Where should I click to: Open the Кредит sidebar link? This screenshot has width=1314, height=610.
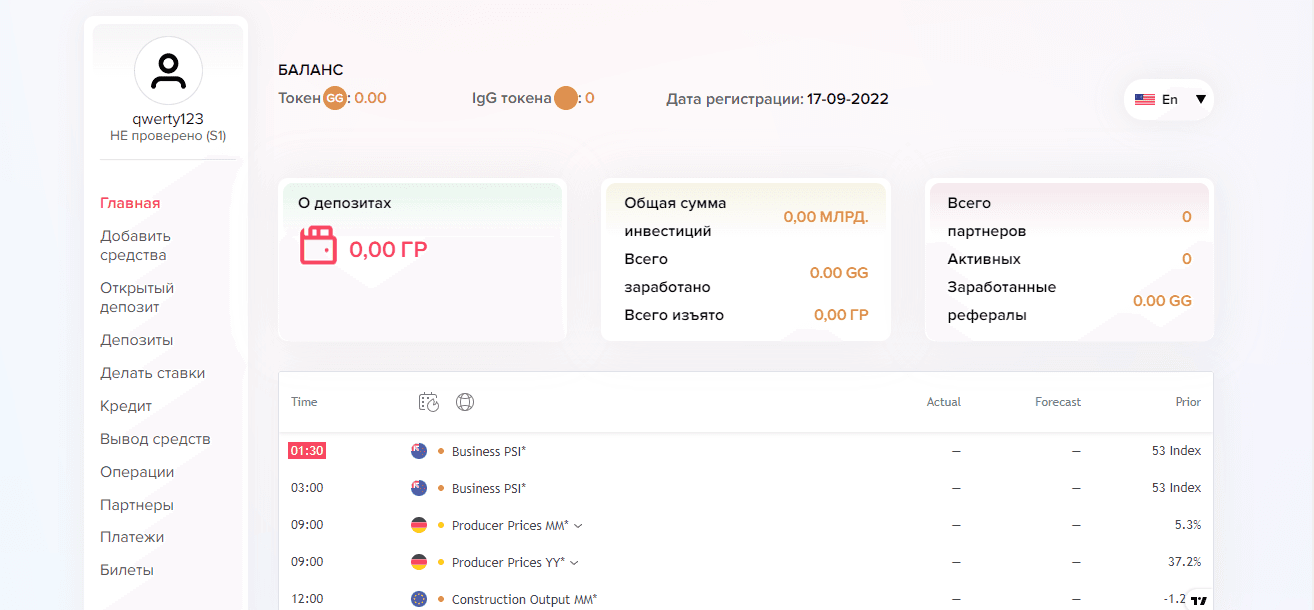[126, 406]
